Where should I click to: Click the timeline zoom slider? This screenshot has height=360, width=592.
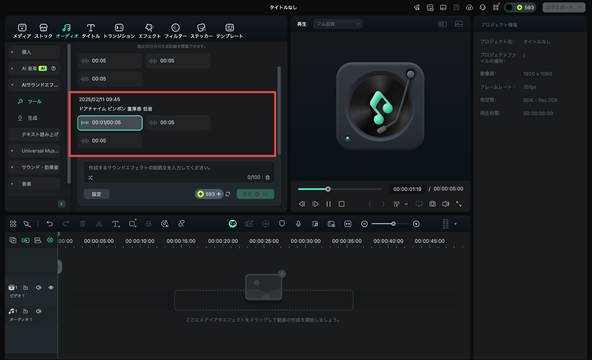click(x=389, y=224)
